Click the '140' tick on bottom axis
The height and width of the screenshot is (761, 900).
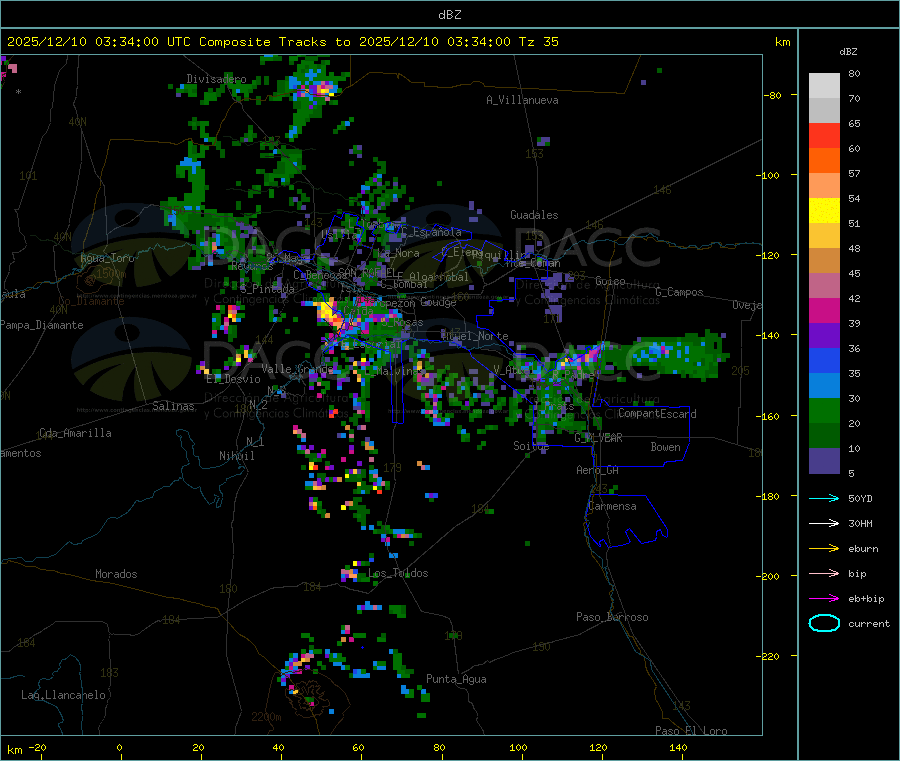click(678, 747)
